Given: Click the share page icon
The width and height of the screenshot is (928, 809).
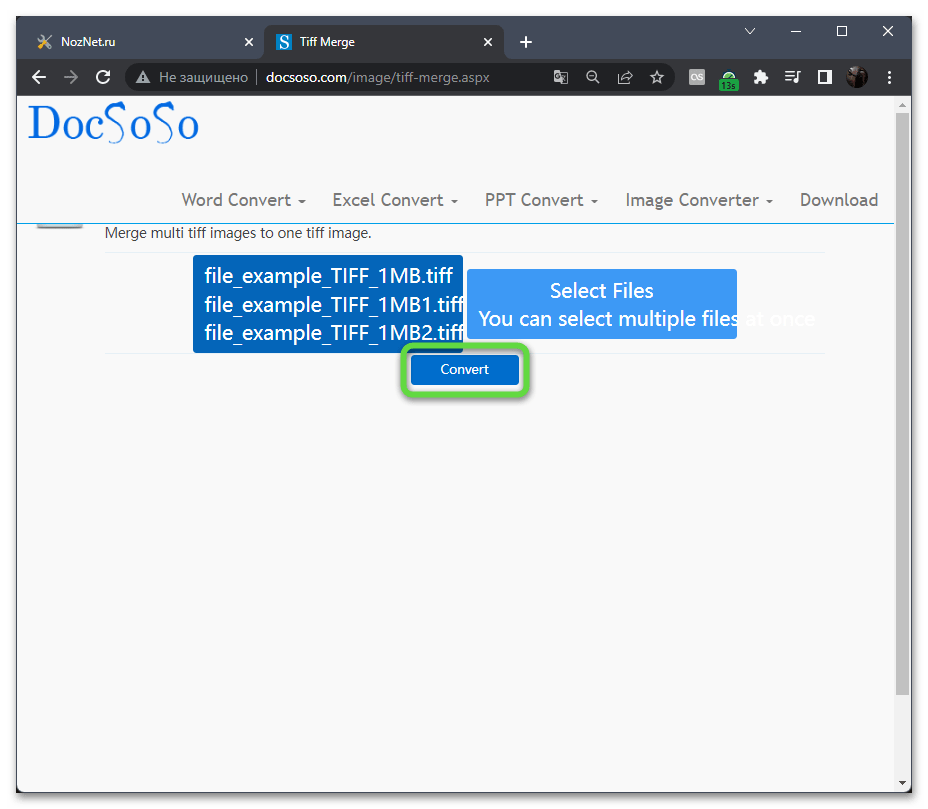Looking at the screenshot, I should point(625,78).
